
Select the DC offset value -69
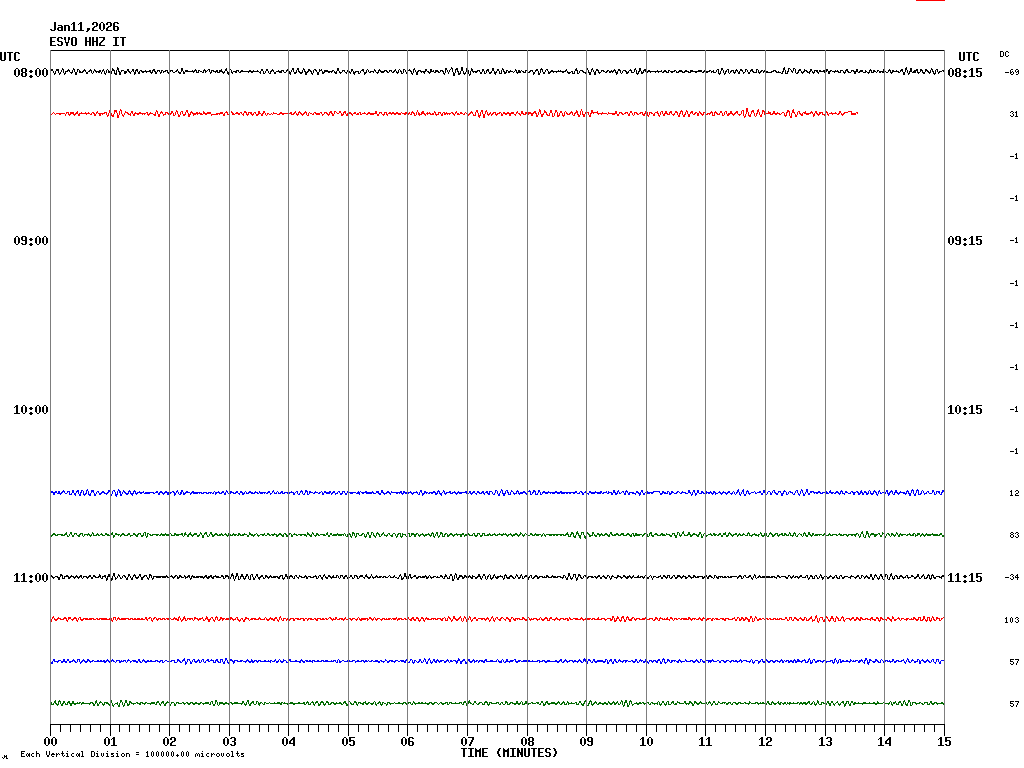point(1012,73)
